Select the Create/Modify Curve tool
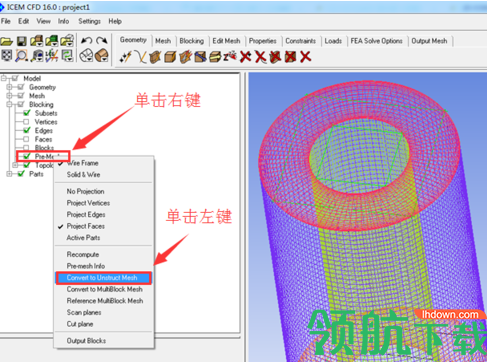Viewport: 487px width, 362px height. click(x=141, y=57)
